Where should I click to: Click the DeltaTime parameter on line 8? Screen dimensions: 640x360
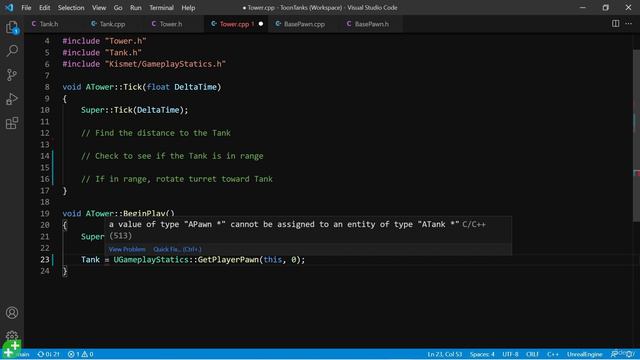(x=196, y=87)
